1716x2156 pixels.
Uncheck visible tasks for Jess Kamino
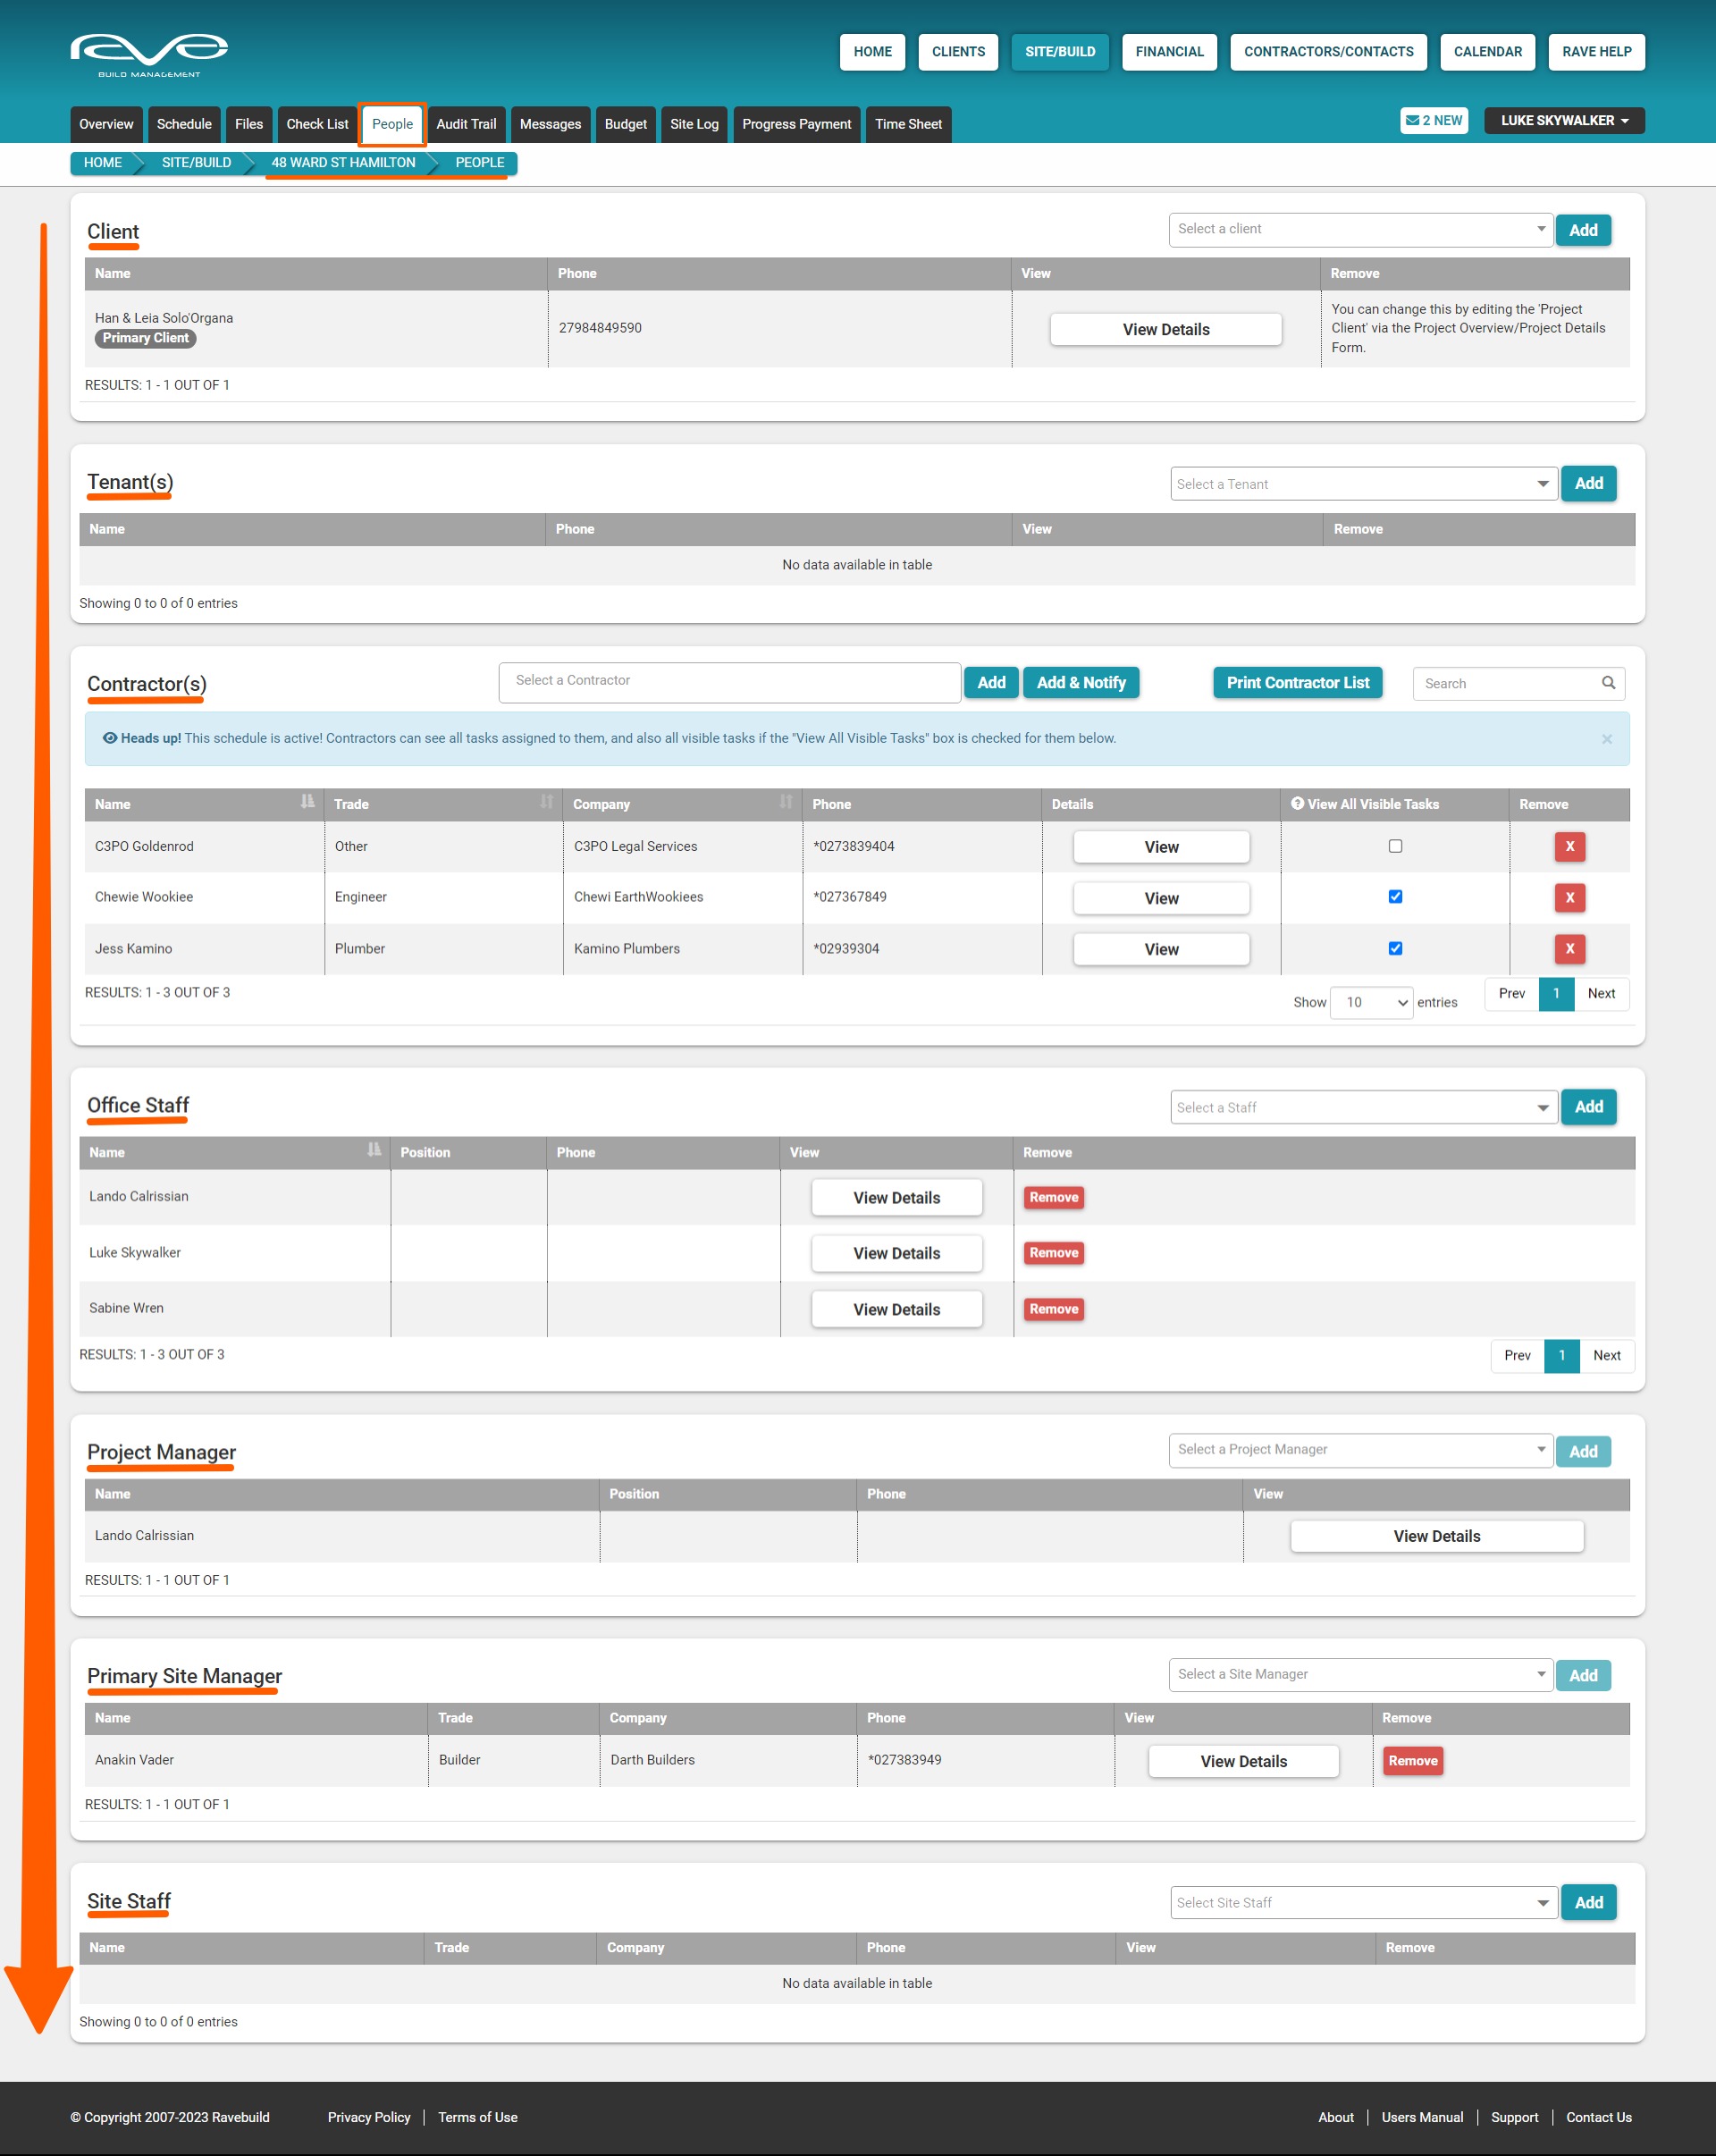coord(1395,949)
